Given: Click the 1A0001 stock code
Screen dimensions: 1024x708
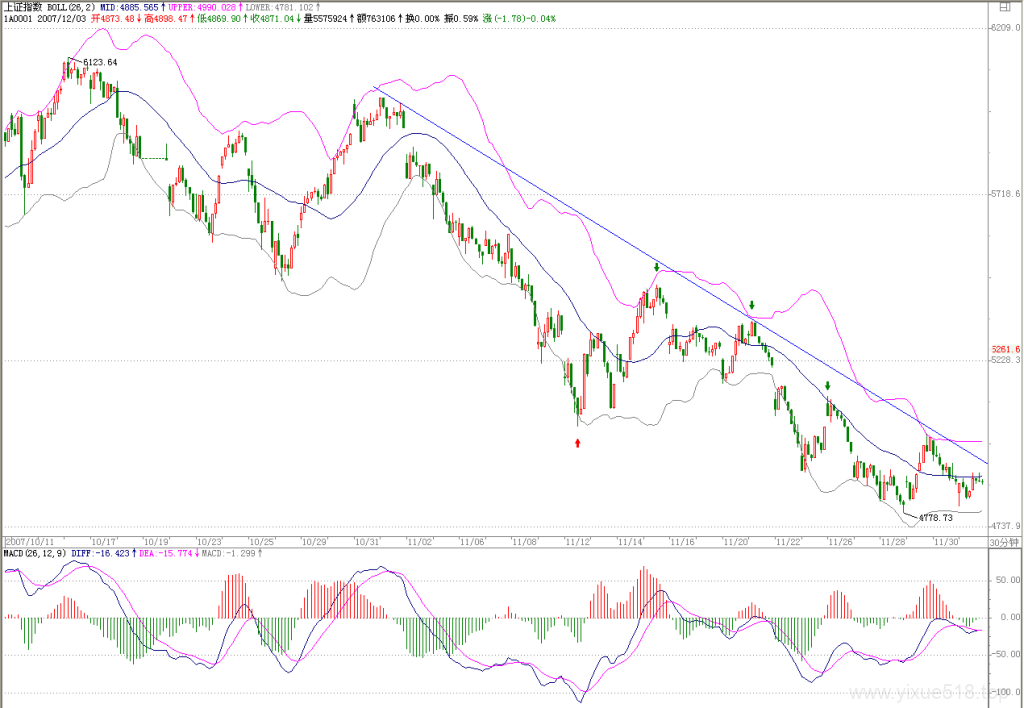Looking at the screenshot, I should 18,18.
